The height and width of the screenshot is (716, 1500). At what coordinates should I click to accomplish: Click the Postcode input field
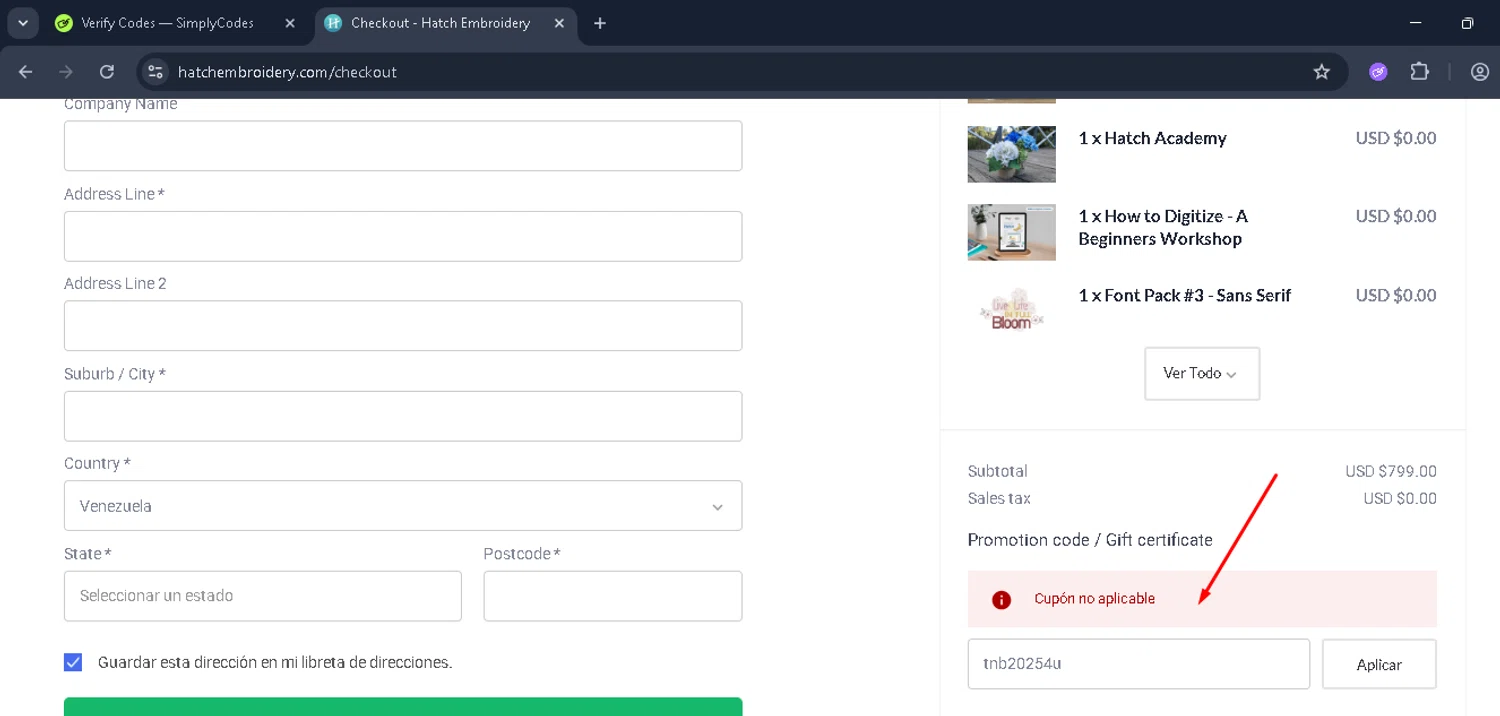click(613, 596)
